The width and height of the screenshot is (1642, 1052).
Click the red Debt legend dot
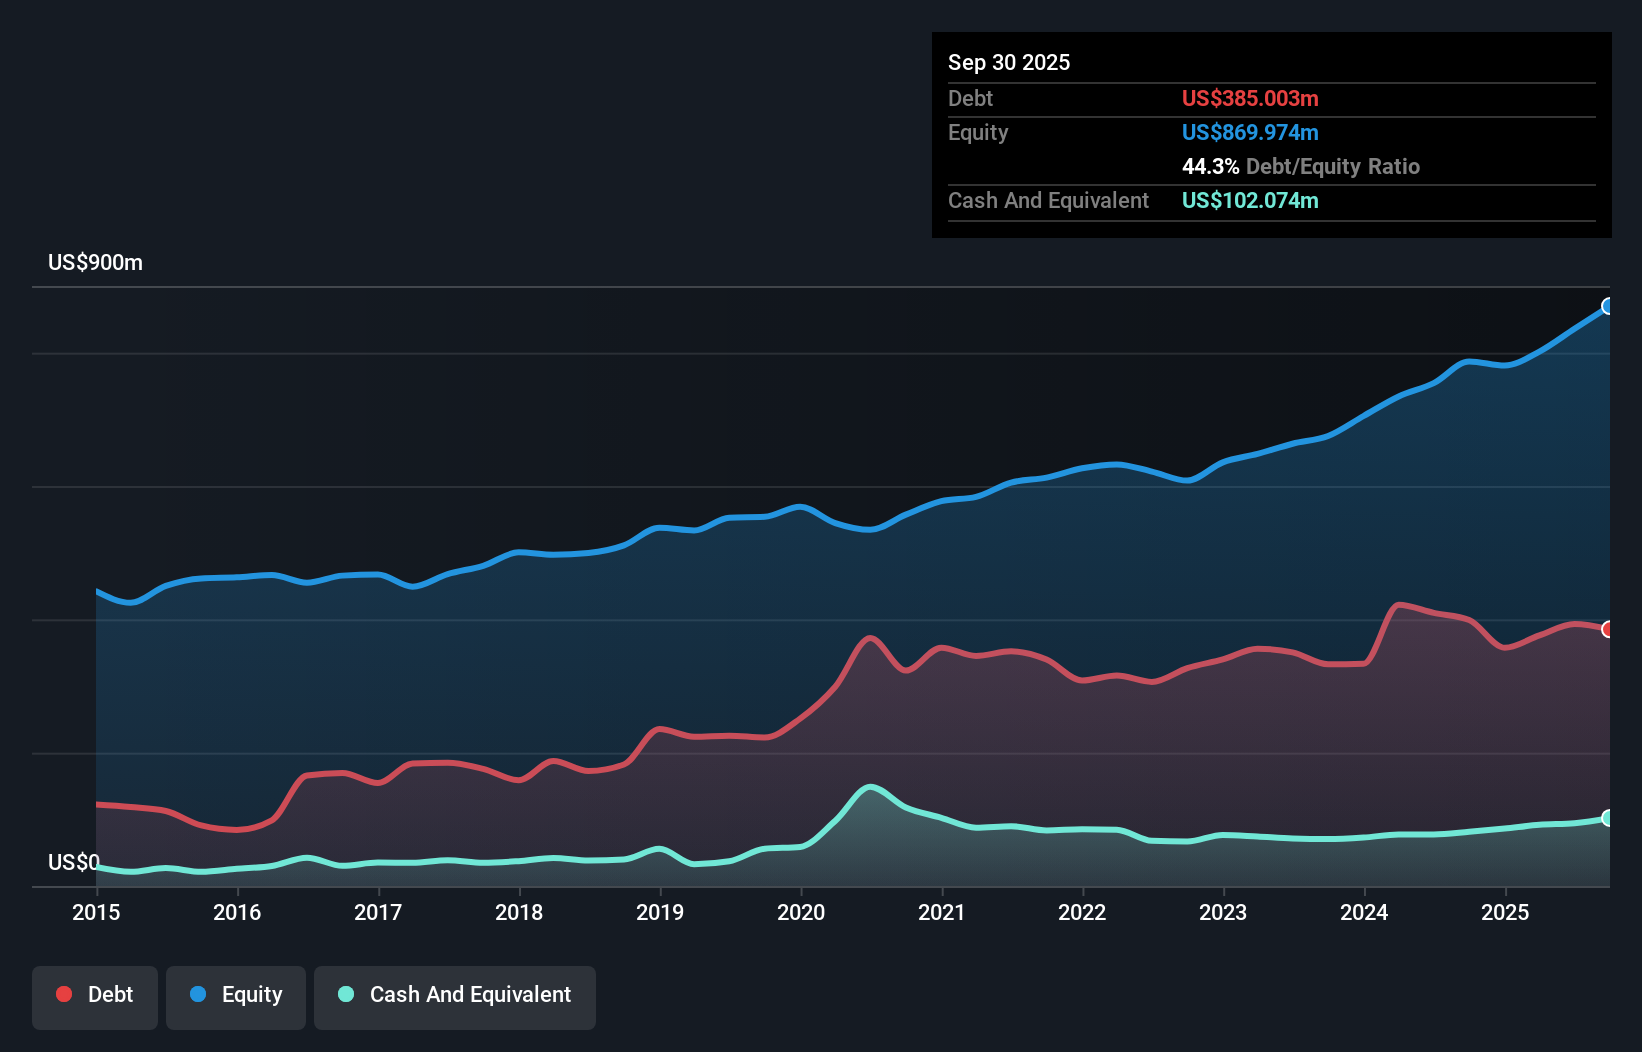(x=62, y=994)
